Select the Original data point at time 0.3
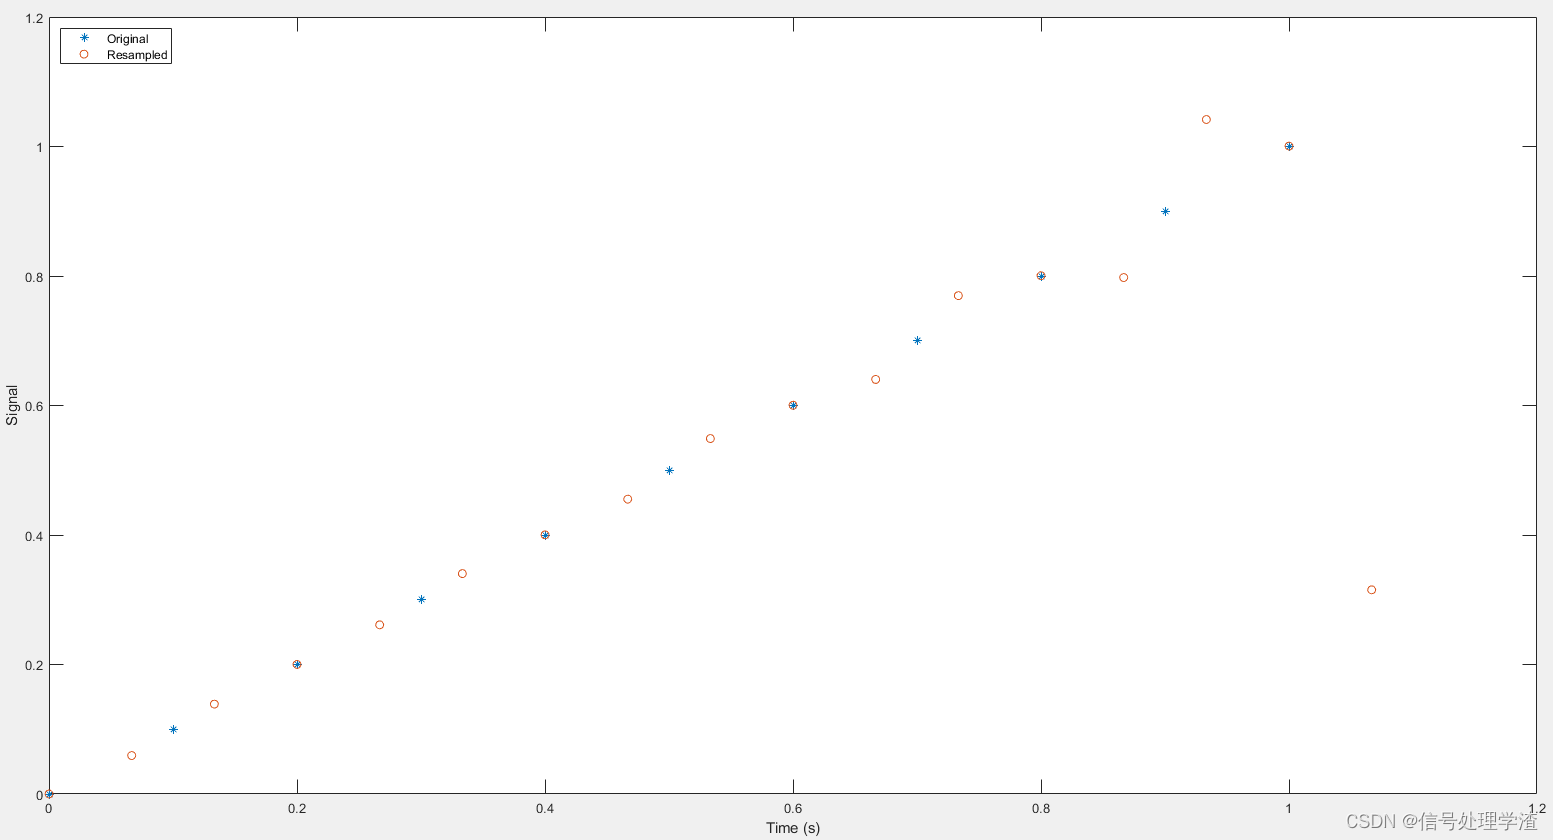 pyautogui.click(x=421, y=600)
